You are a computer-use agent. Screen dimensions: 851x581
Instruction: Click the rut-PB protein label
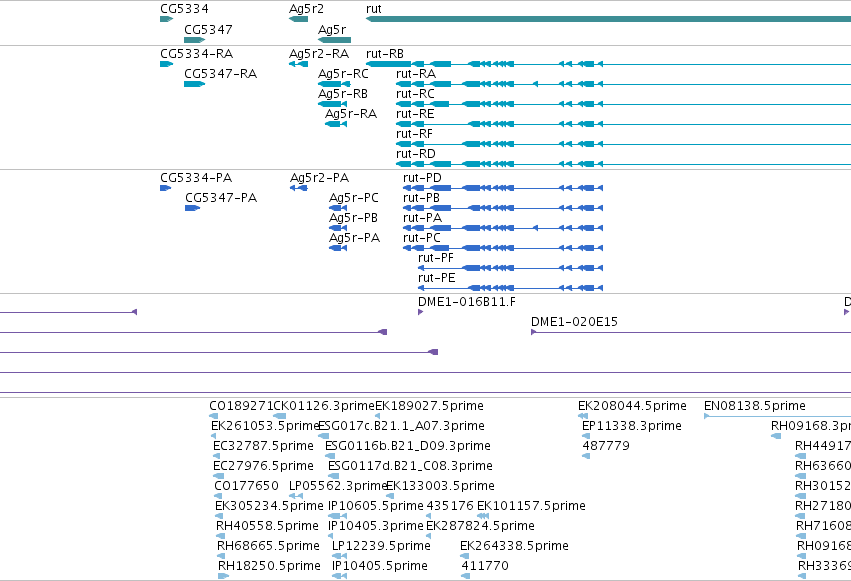pos(421,198)
